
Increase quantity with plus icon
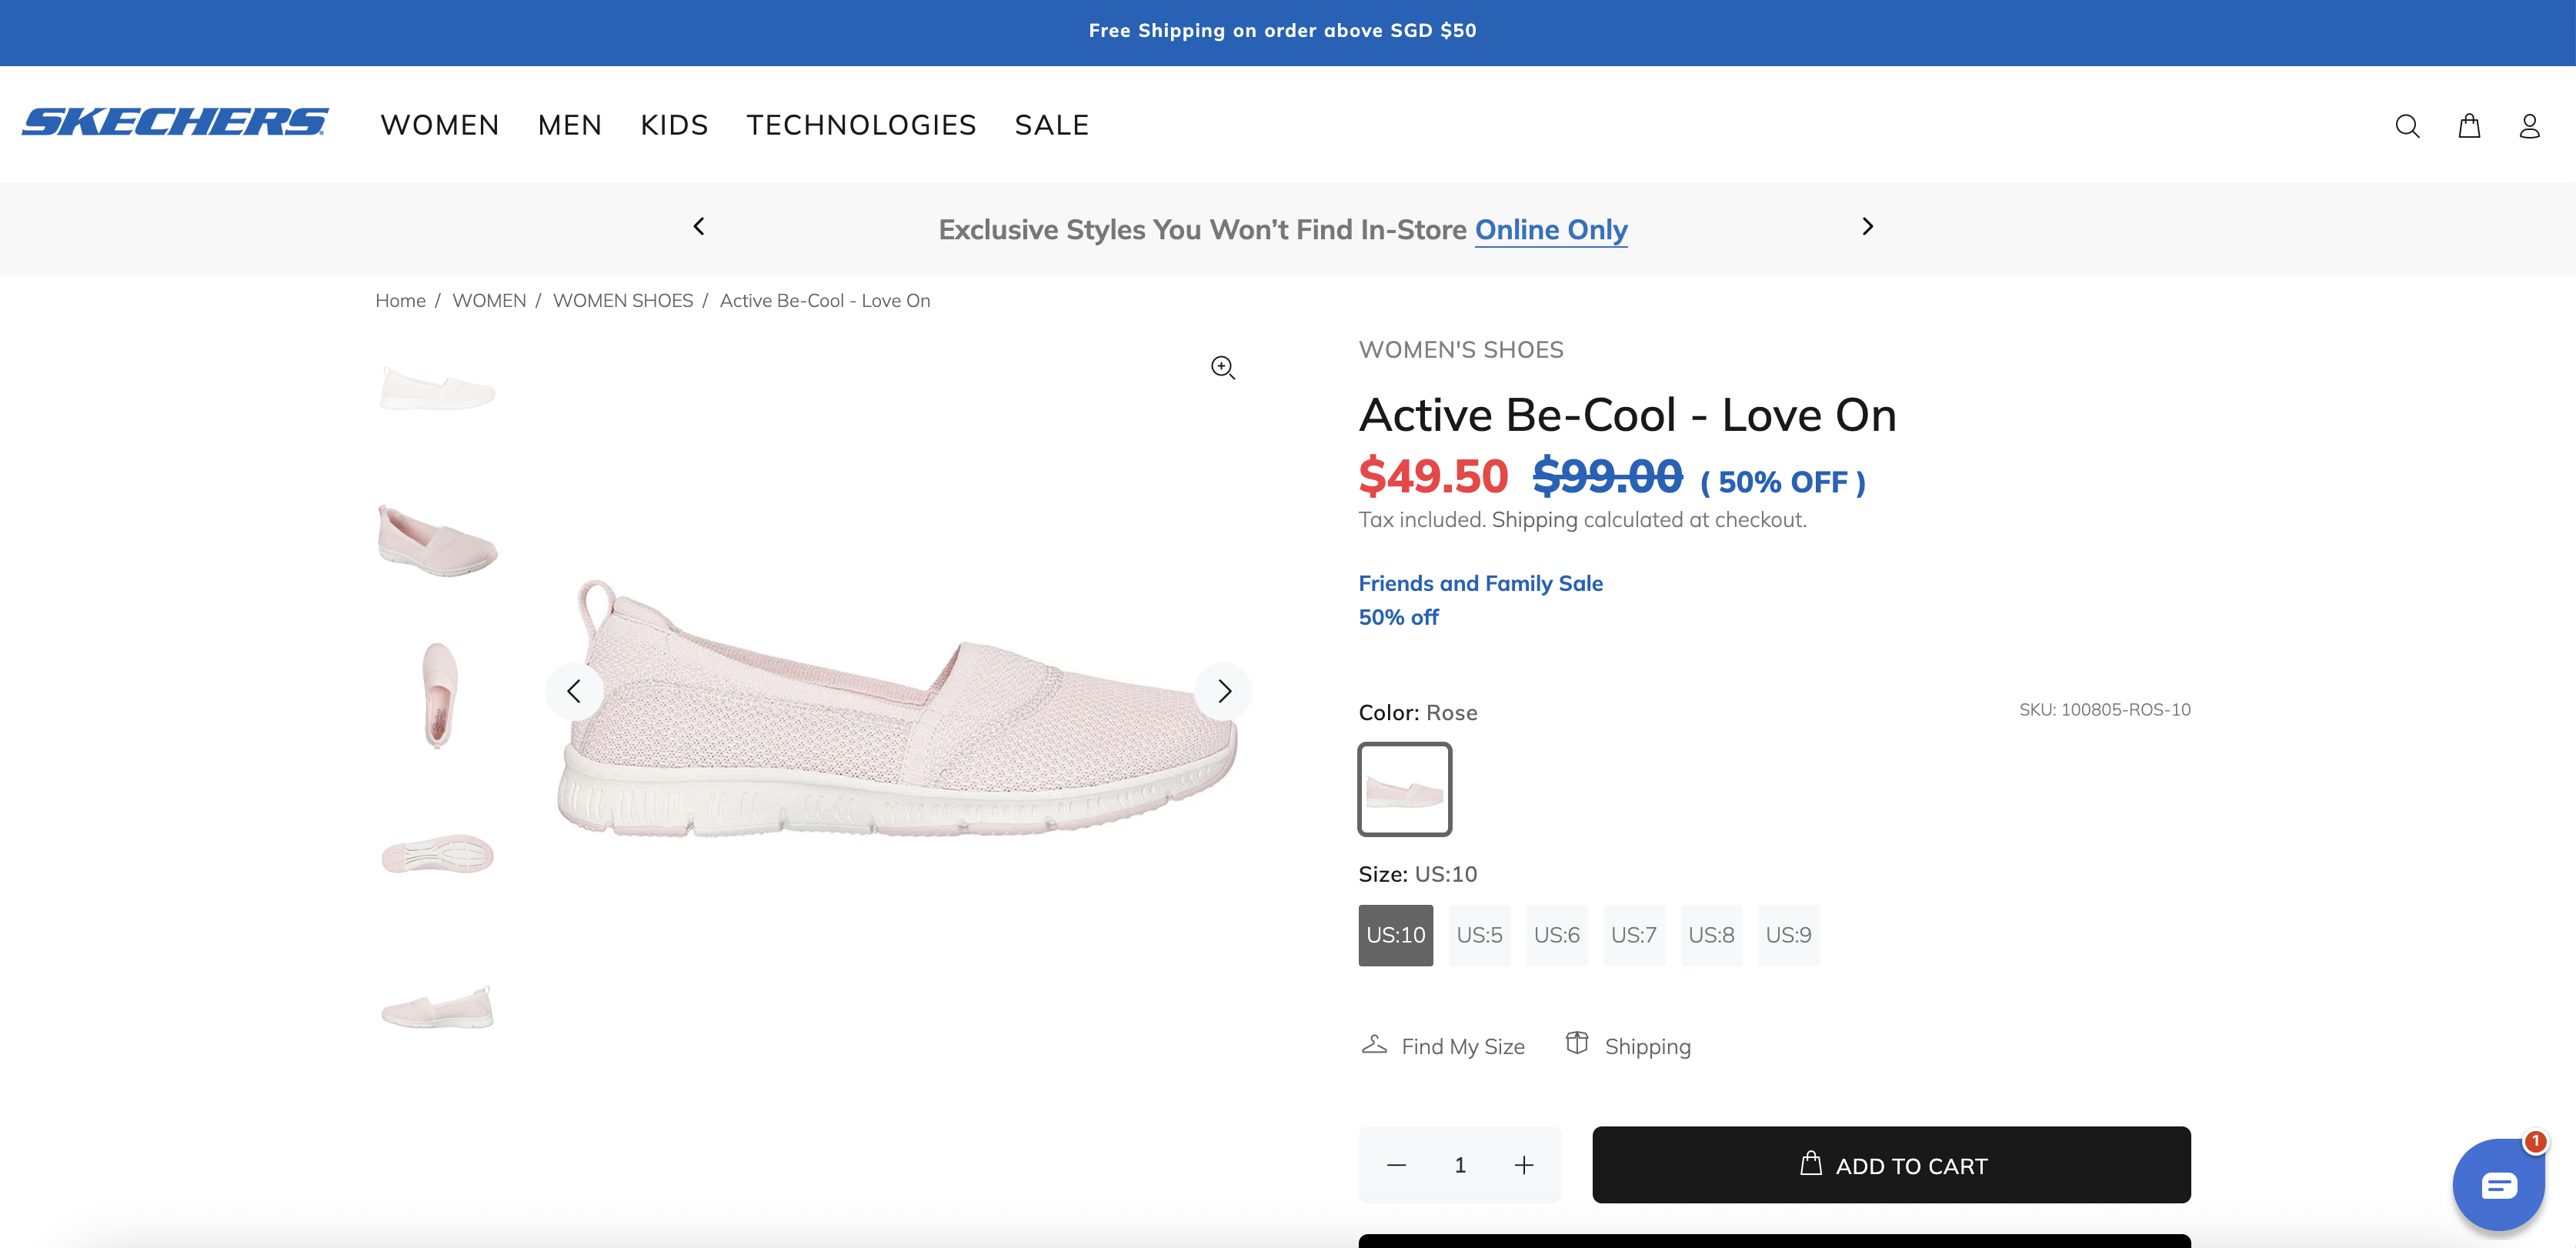point(1523,1165)
